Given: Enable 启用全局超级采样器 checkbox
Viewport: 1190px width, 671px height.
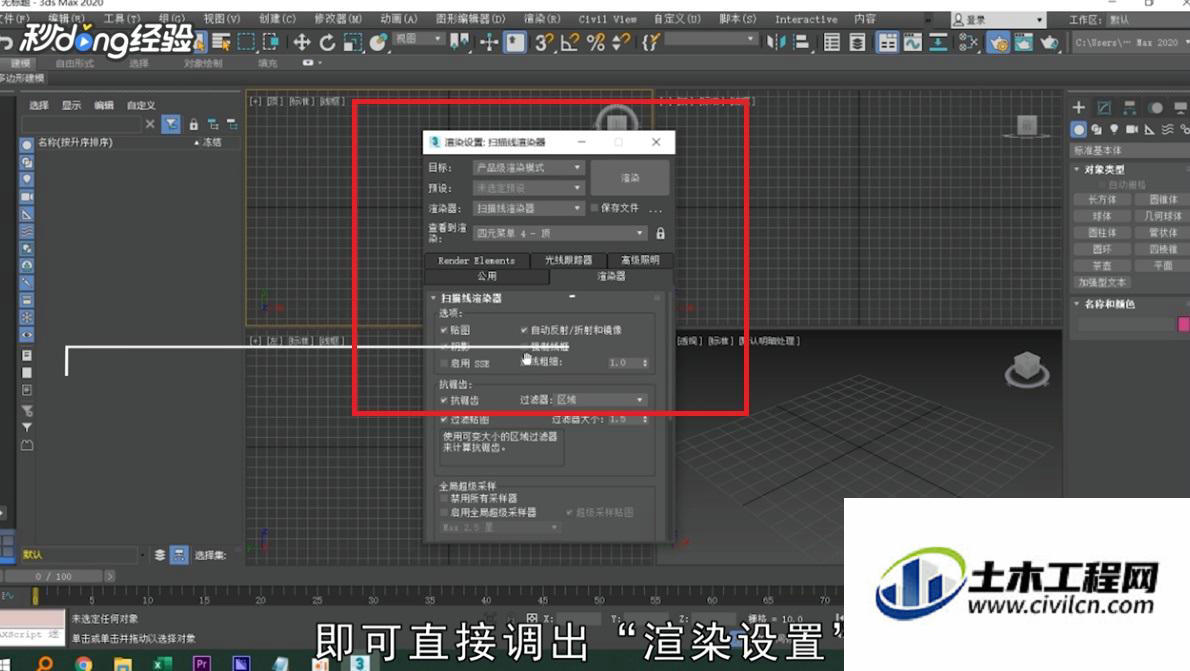Looking at the screenshot, I should [x=444, y=512].
